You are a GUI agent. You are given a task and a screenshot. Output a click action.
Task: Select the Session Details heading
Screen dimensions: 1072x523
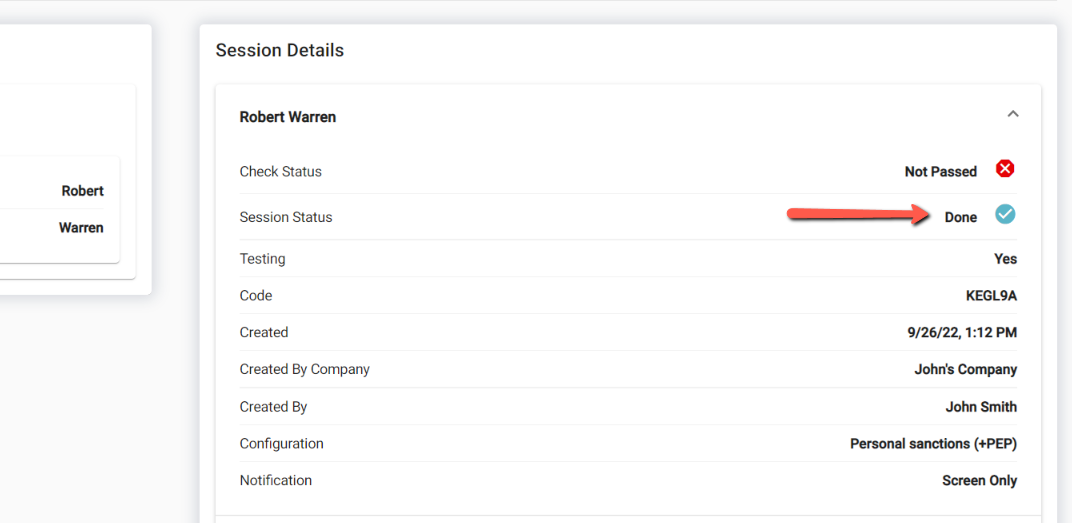coord(280,51)
